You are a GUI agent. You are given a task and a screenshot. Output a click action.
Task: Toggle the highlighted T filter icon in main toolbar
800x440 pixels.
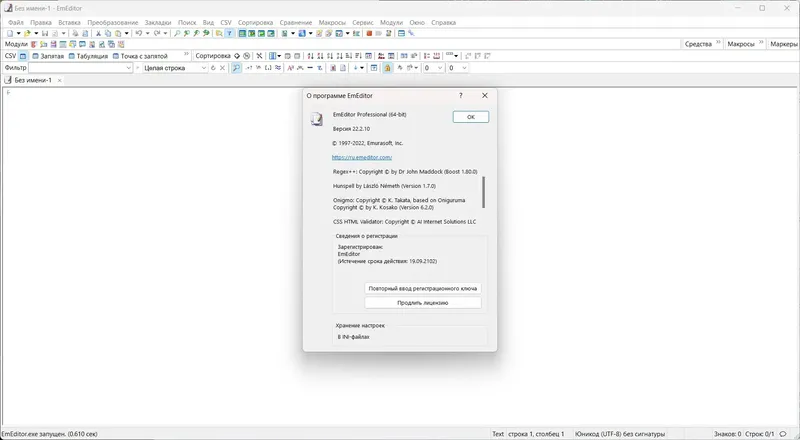[230, 33]
